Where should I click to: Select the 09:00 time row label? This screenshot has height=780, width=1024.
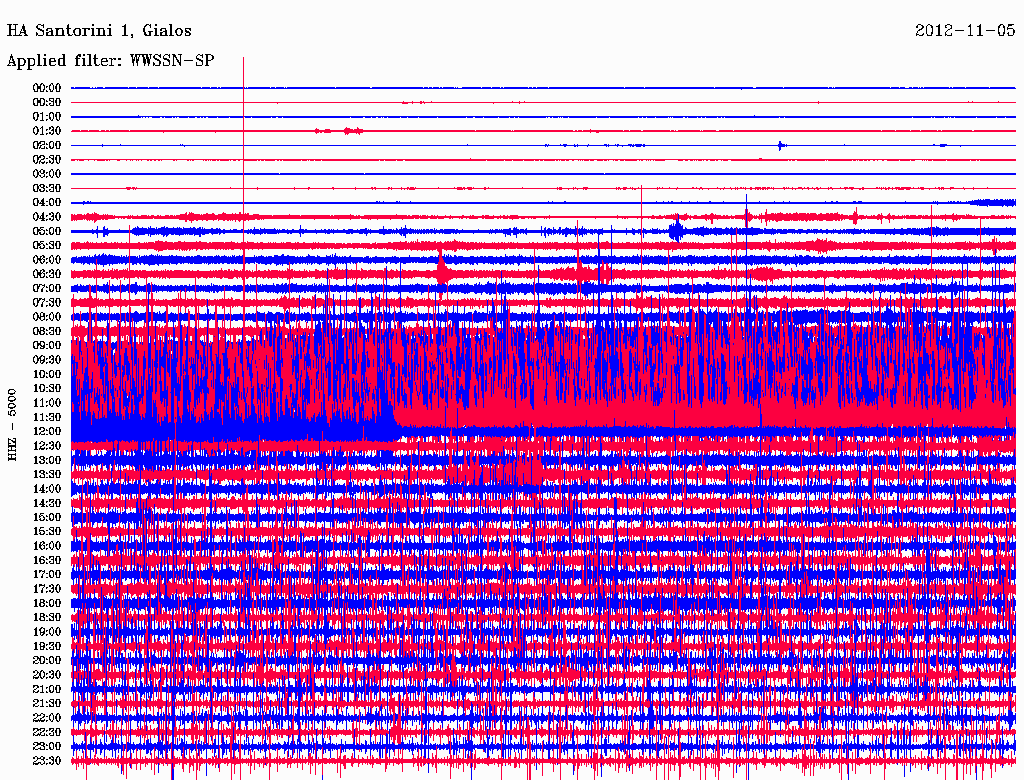pos(47,346)
